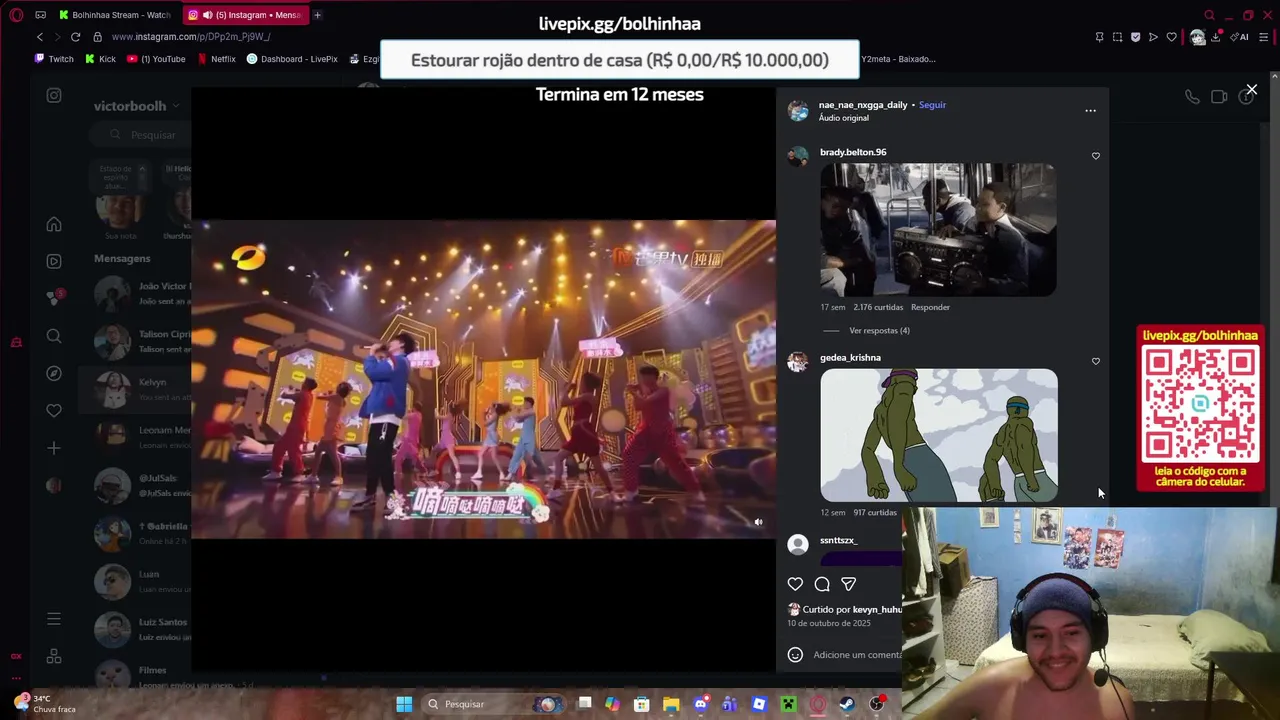Click Responder under brady.belton.96 comment

click(x=930, y=307)
